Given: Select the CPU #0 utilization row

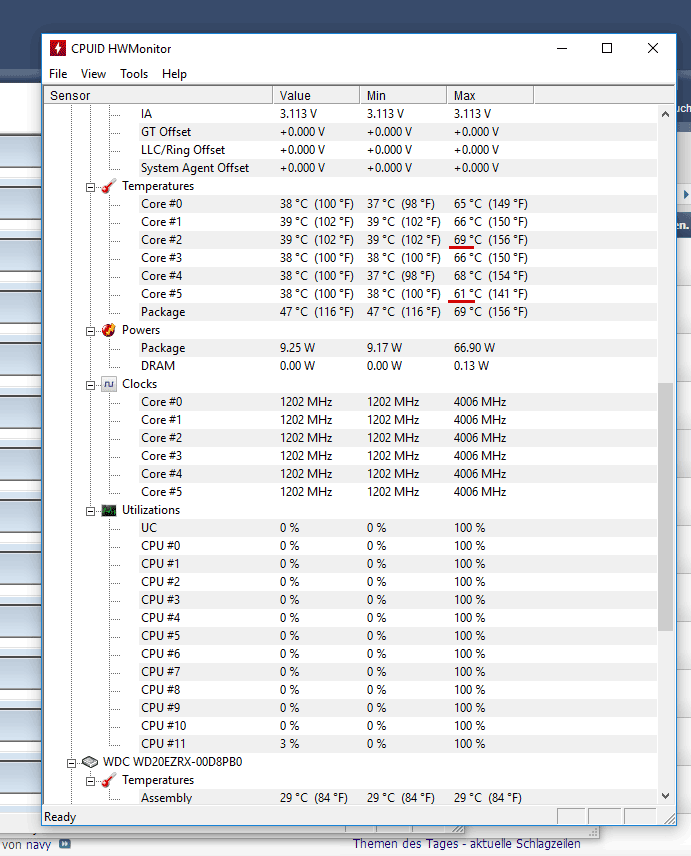Looking at the screenshot, I should pyautogui.click(x=398, y=546).
